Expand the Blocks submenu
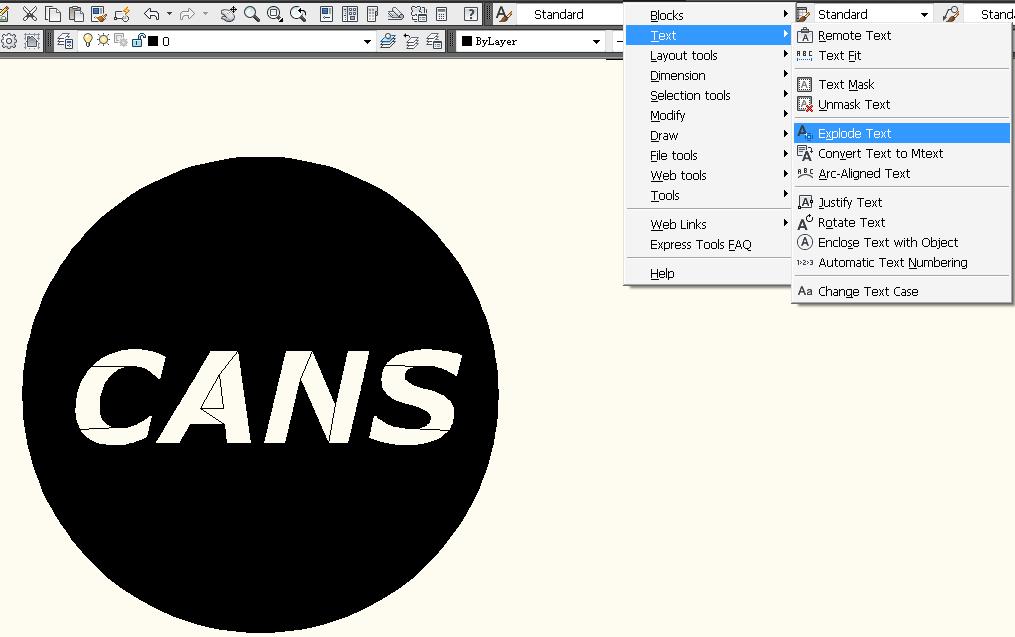 coord(708,15)
